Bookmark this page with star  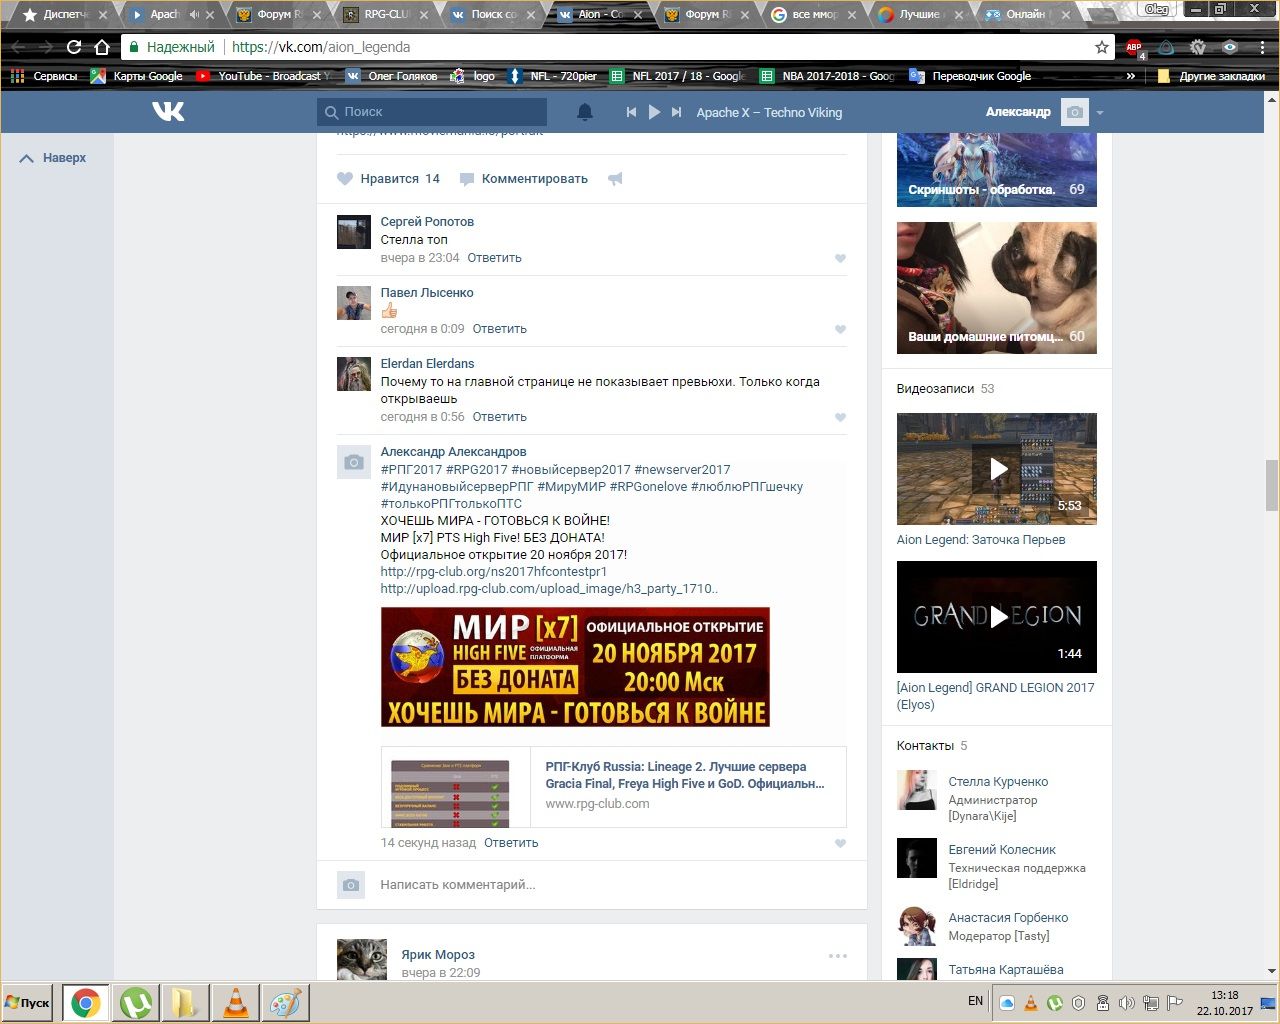[1102, 47]
